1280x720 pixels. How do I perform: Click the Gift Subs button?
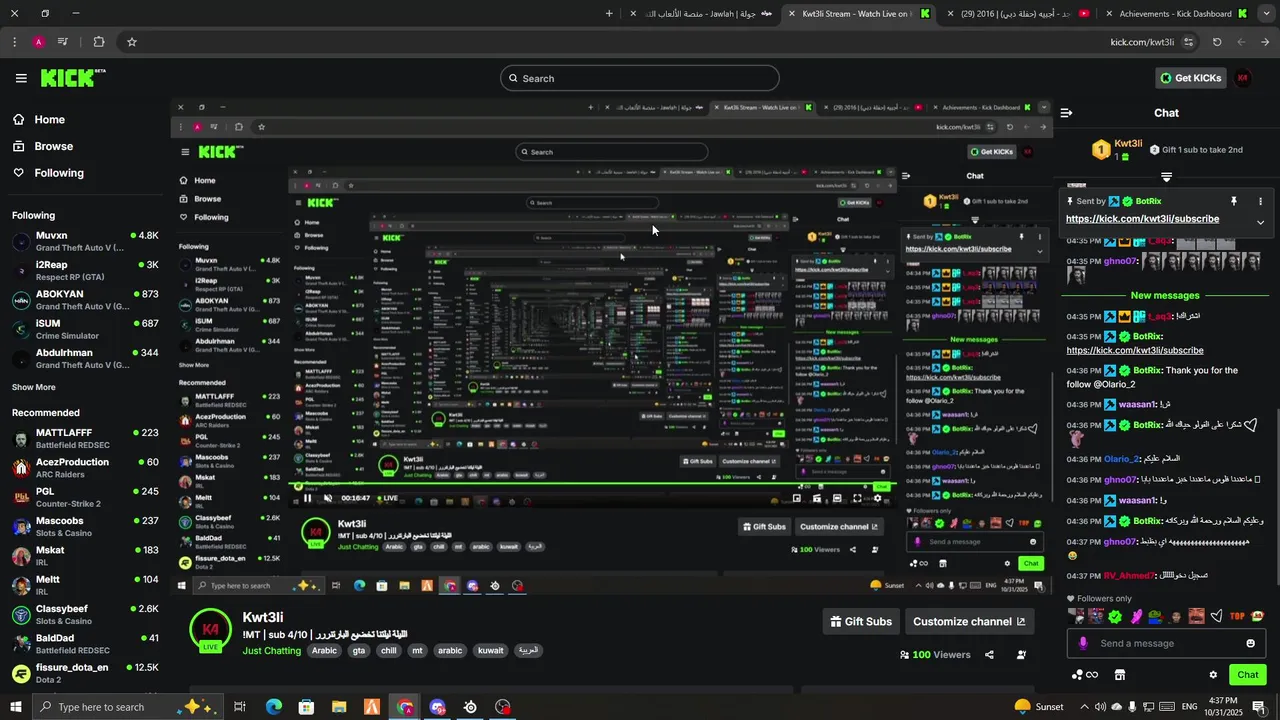(x=861, y=621)
